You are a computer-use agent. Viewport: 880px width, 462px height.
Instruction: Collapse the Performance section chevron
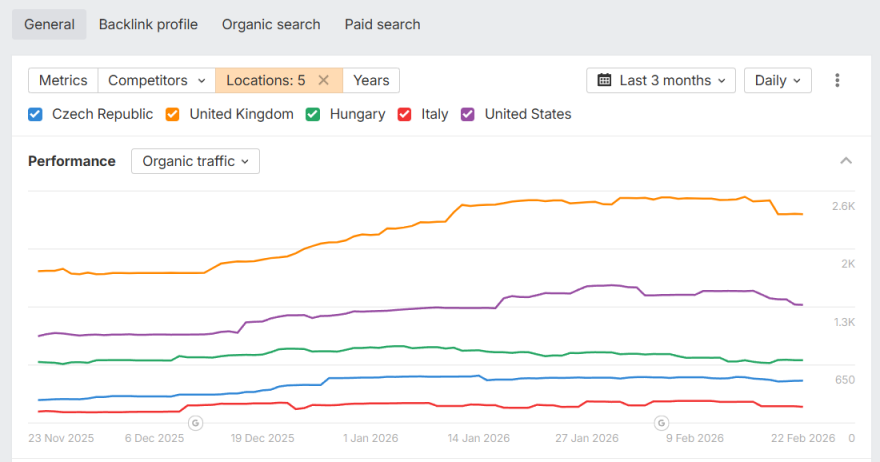[x=846, y=161]
